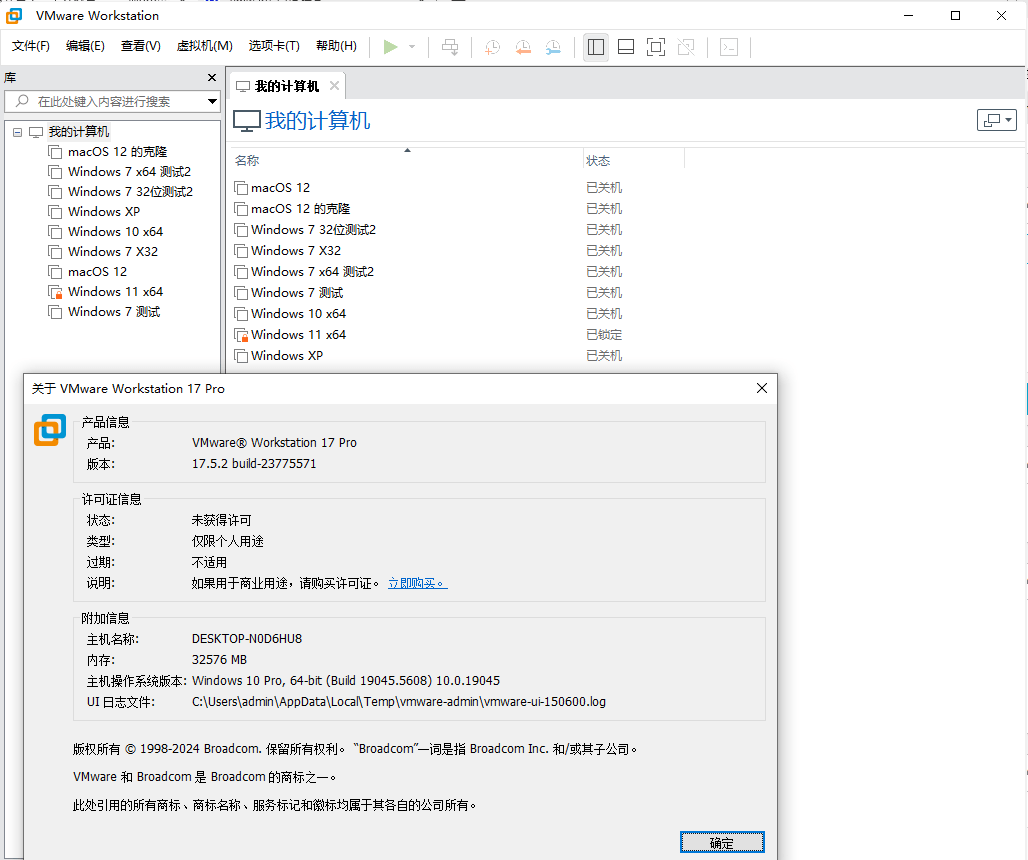Select Windows 7 测试 in library tree
The width and height of the screenshot is (1028, 860).
coord(104,312)
